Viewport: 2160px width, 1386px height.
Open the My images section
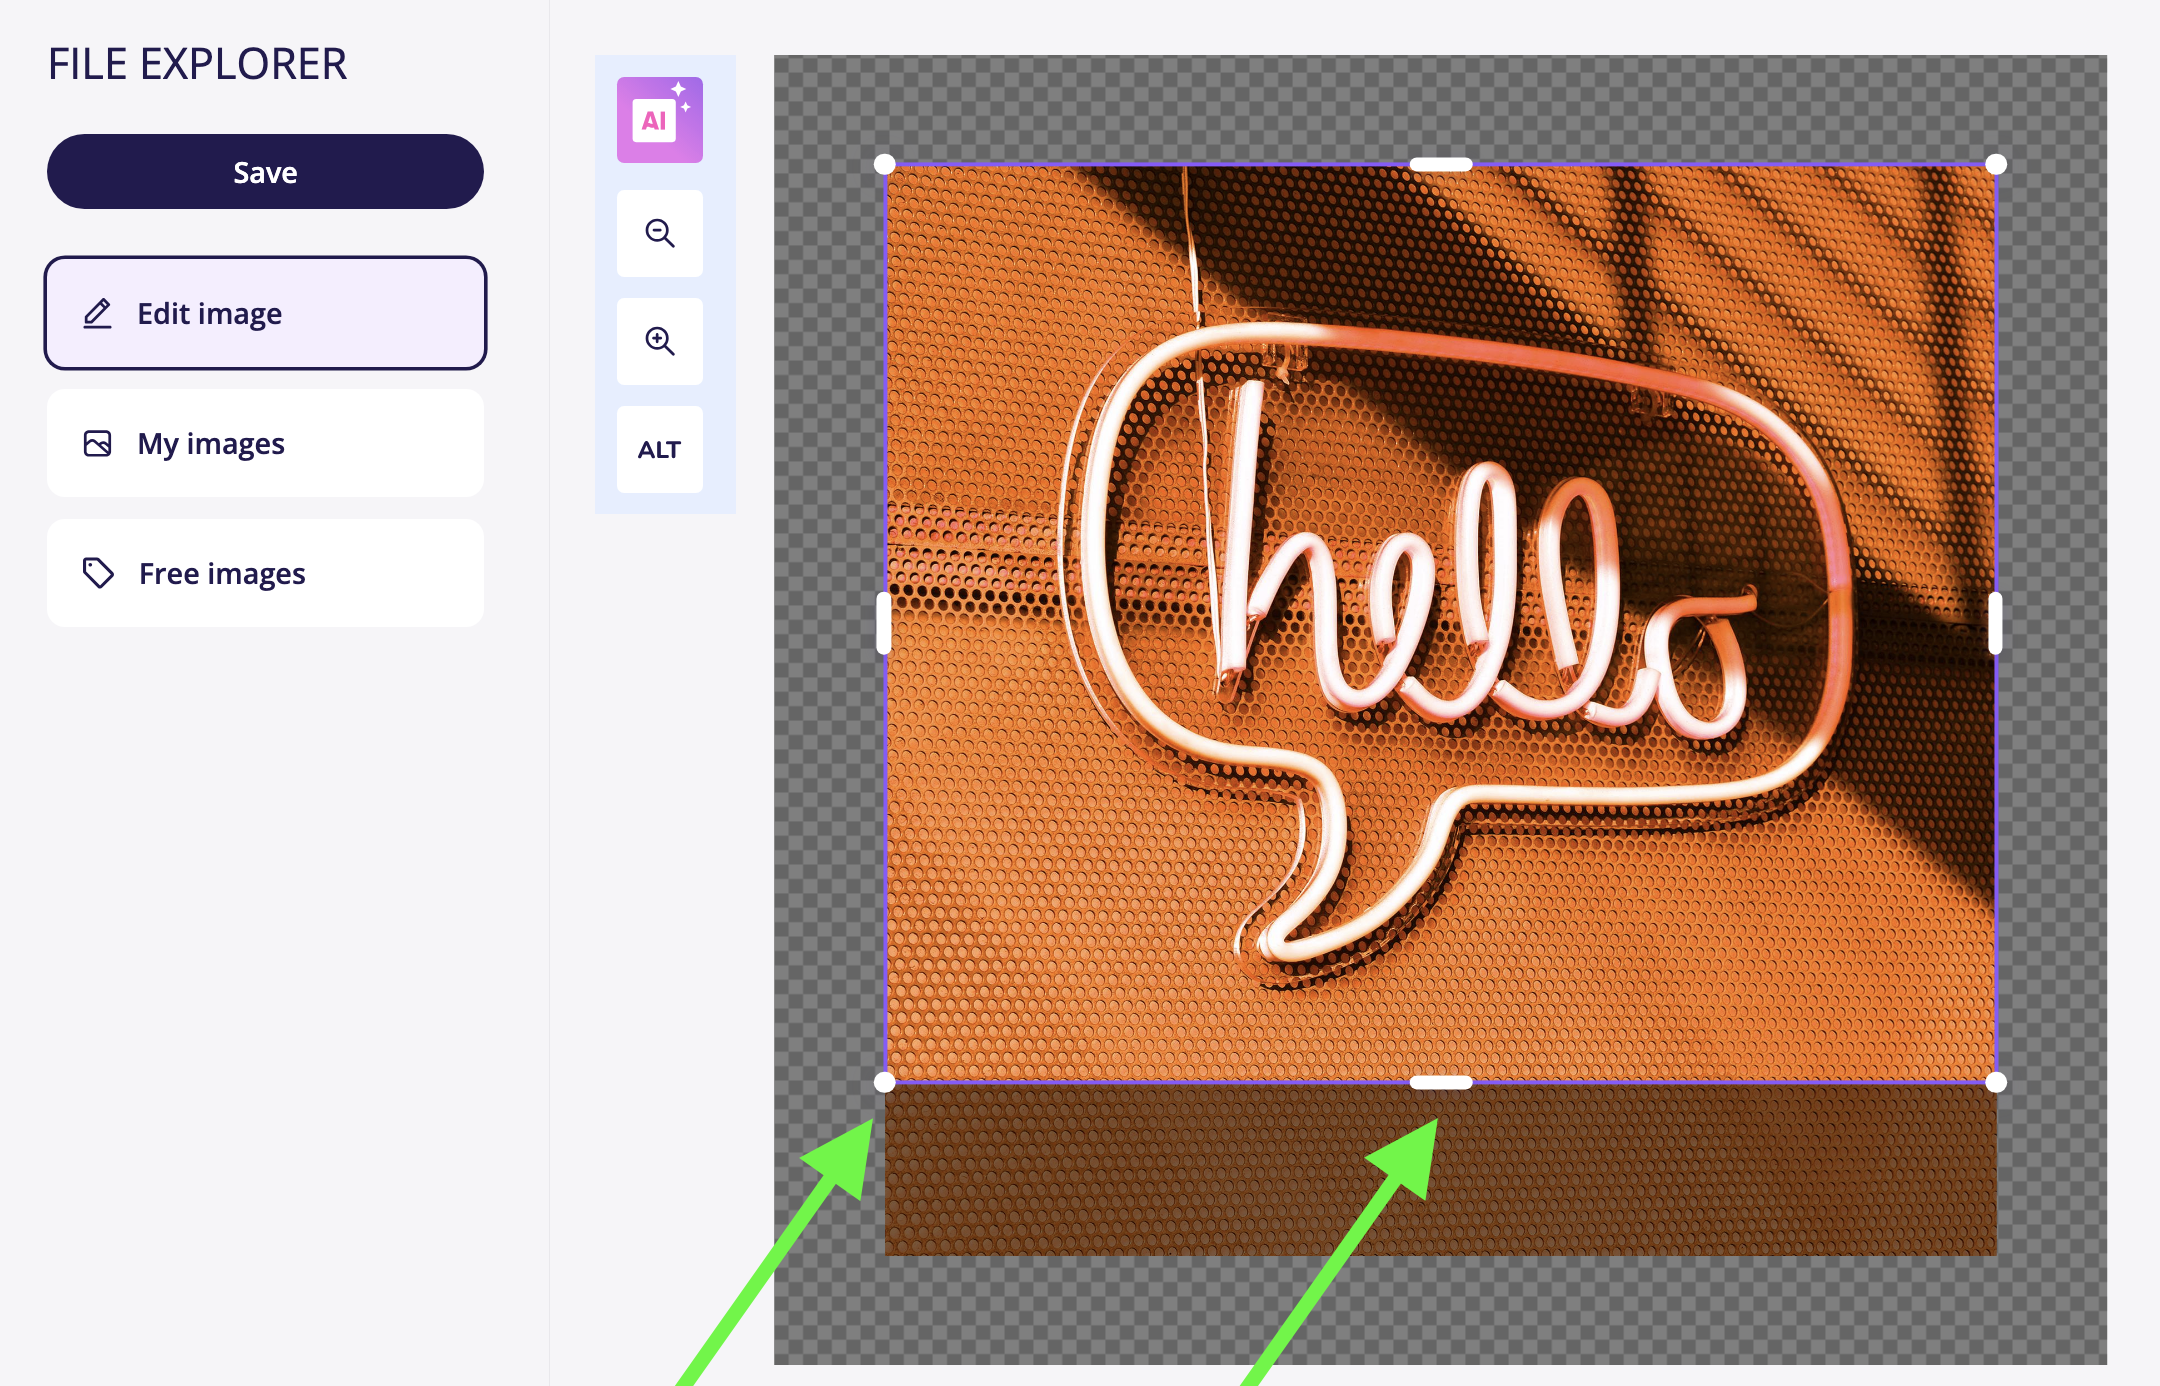click(265, 443)
